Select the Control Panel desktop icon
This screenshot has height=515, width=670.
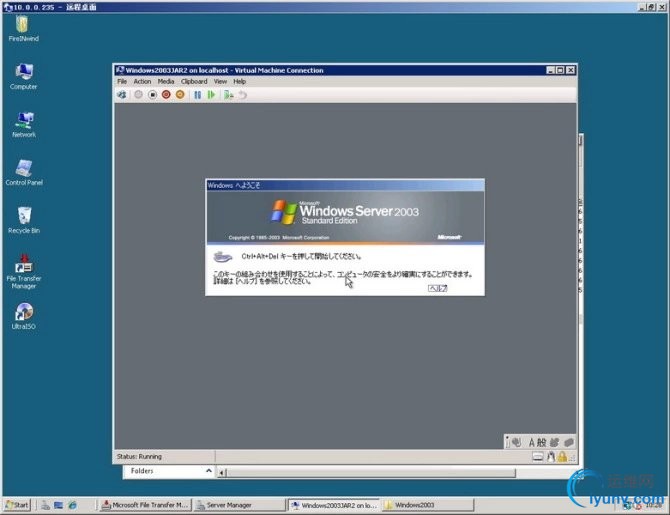pyautogui.click(x=24, y=173)
